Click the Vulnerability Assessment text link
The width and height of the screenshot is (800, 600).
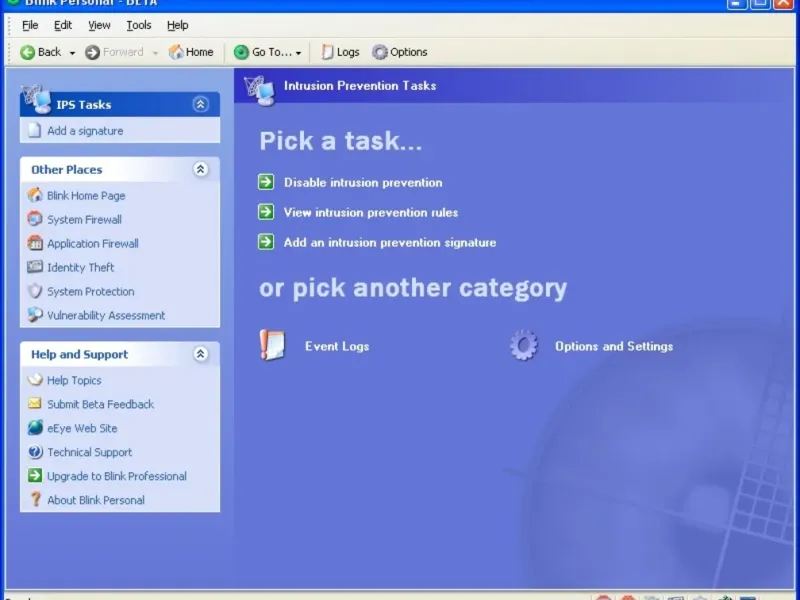[x=106, y=316]
